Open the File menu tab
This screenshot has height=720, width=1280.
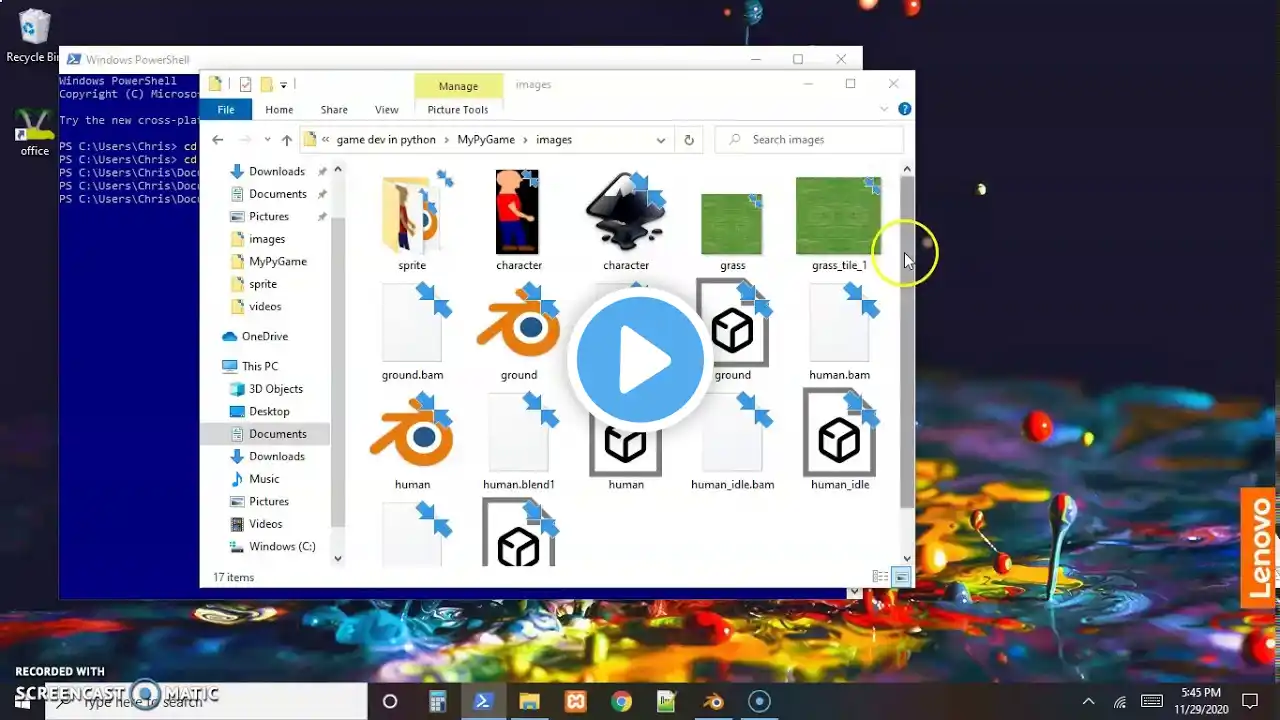tap(226, 109)
